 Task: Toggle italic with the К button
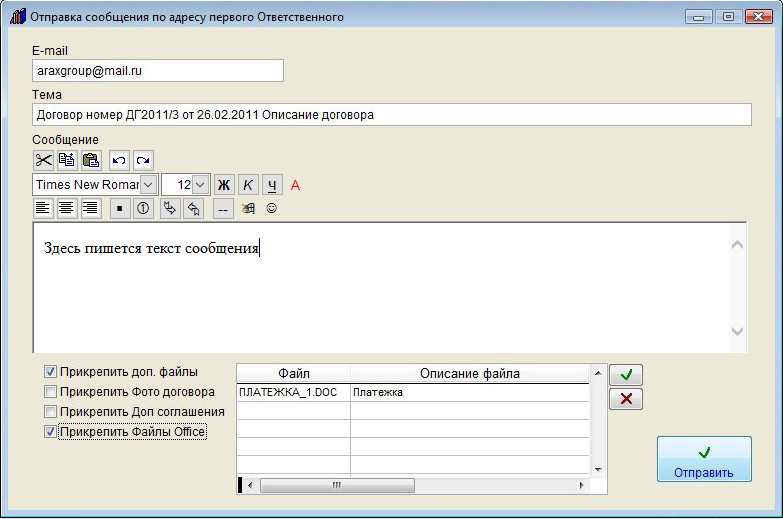248,185
